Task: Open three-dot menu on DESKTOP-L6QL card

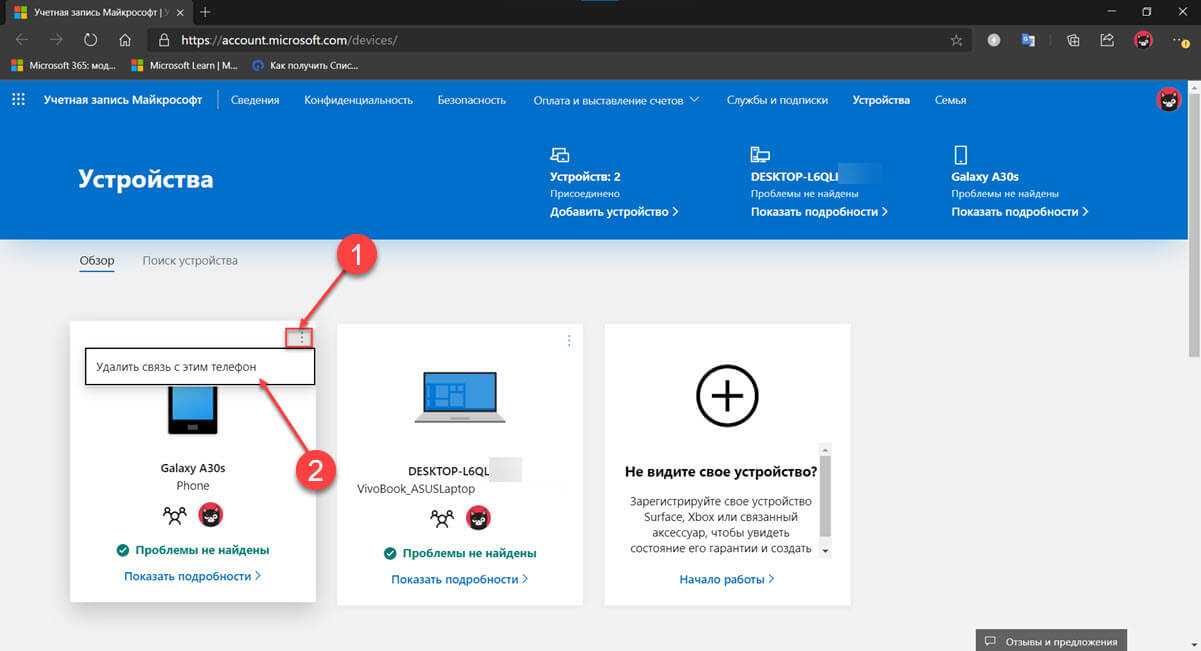Action: [x=569, y=341]
